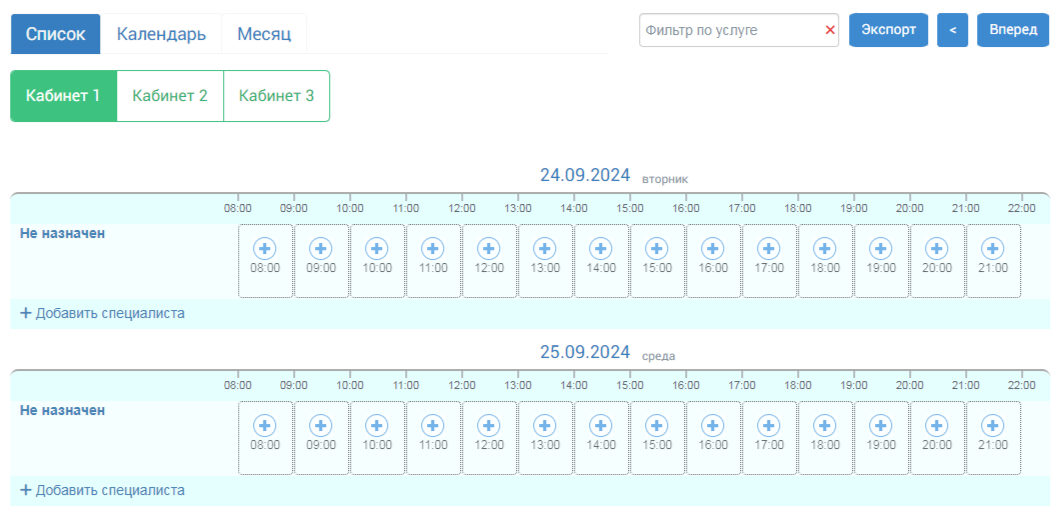
Task: Switch to the Список tab
Action: coord(55,34)
